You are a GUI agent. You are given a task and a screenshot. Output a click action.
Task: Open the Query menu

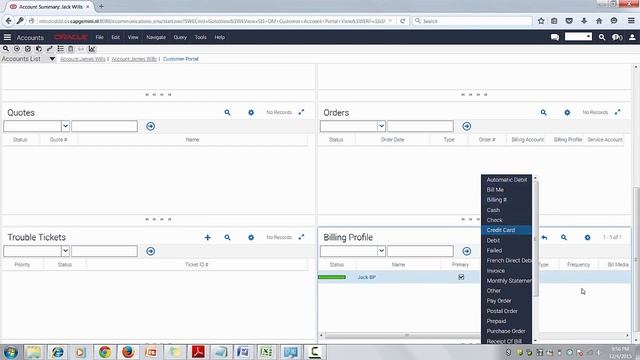point(180,37)
